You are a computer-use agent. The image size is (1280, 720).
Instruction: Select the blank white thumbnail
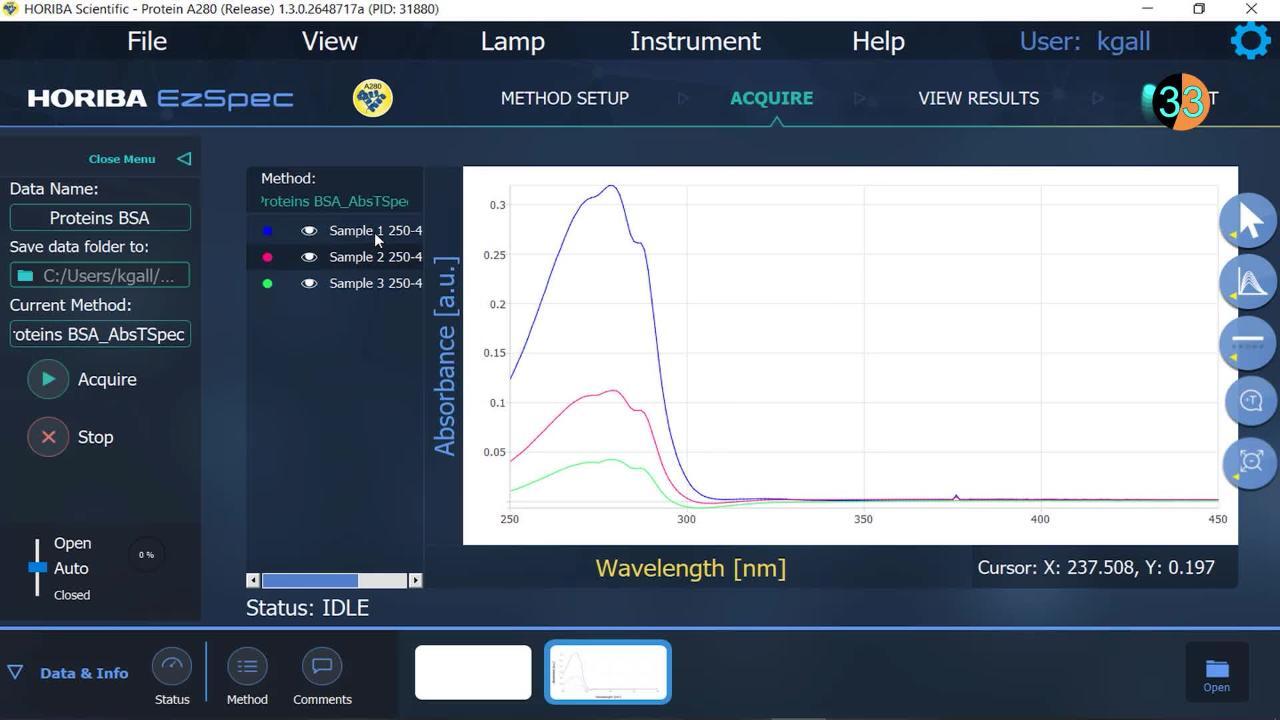(x=473, y=672)
